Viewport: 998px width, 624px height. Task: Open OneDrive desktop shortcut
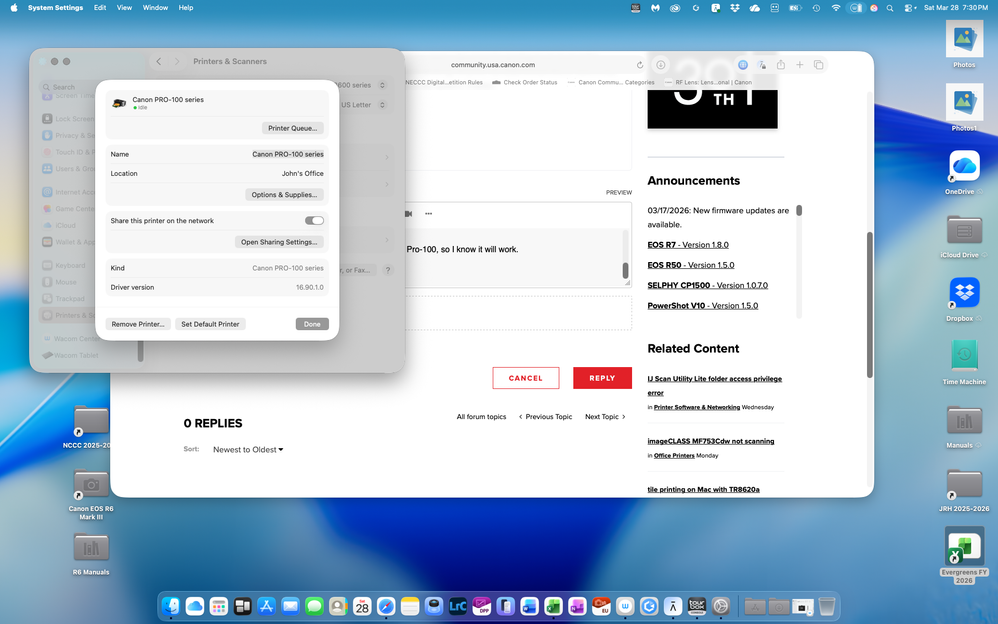[964, 172]
